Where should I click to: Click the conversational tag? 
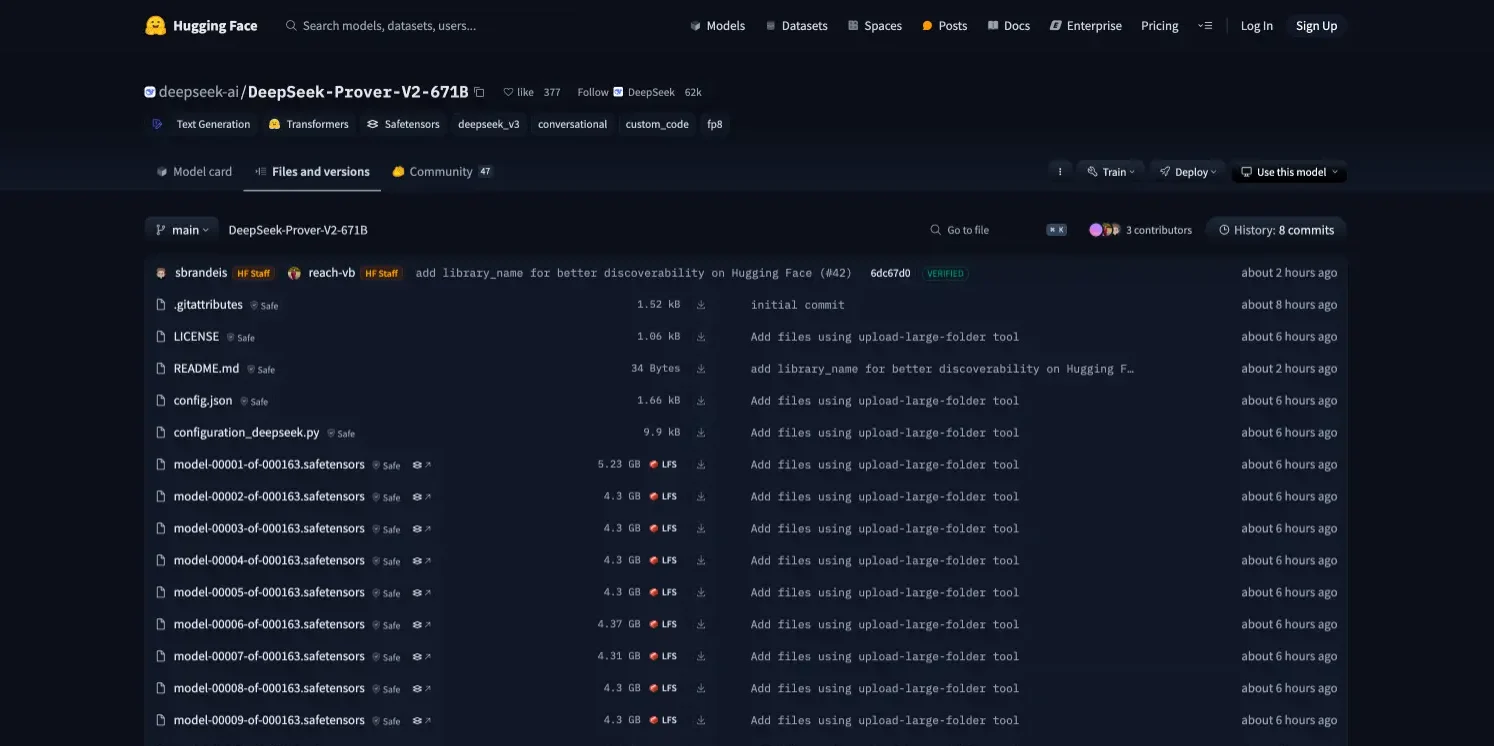coord(572,125)
